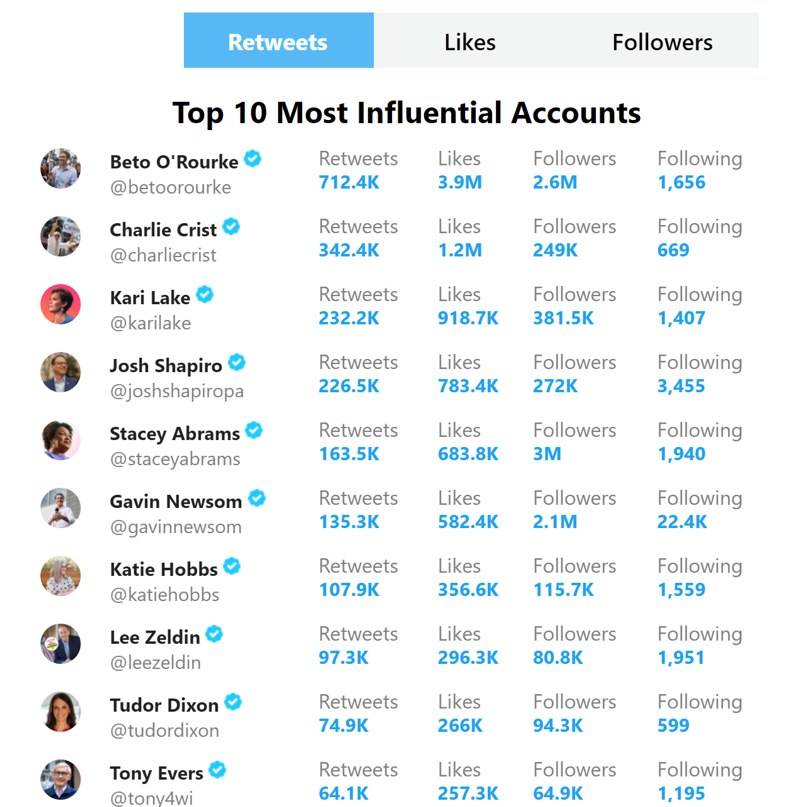Click Tudor Dixon's verified checkmark badge
785x807 pixels.
[233, 702]
